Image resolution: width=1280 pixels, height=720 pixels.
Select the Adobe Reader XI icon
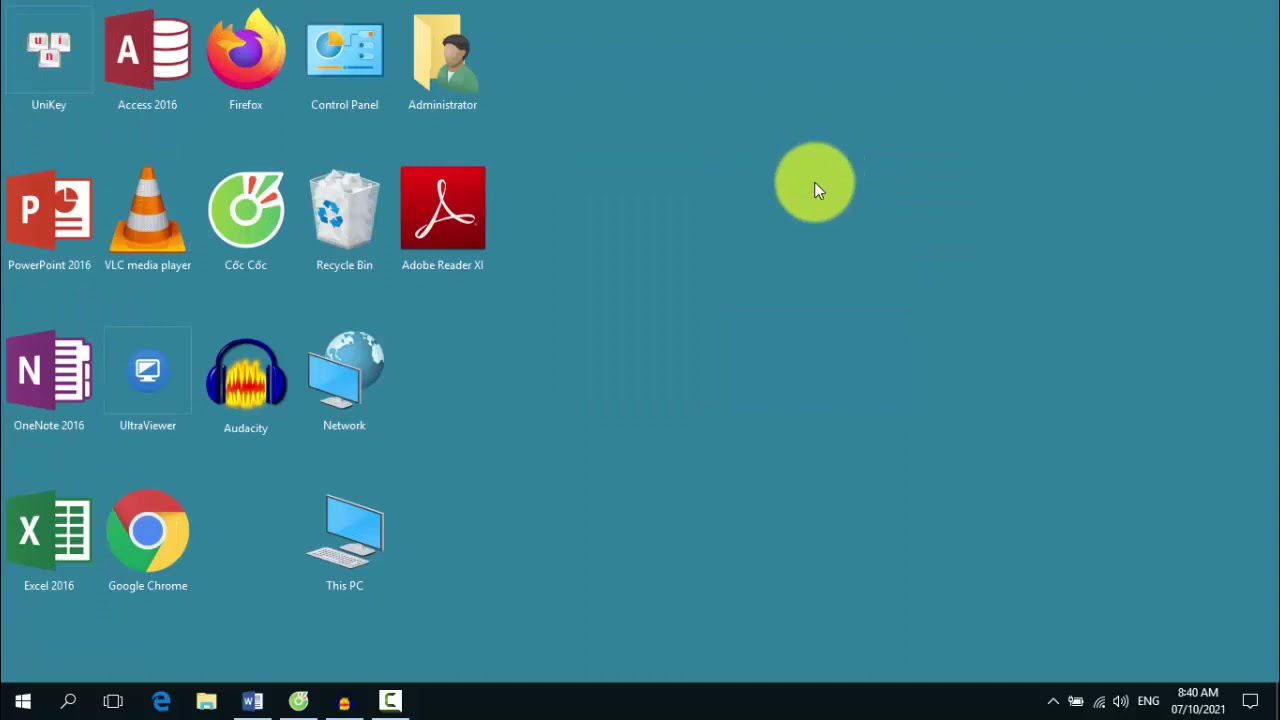point(443,220)
